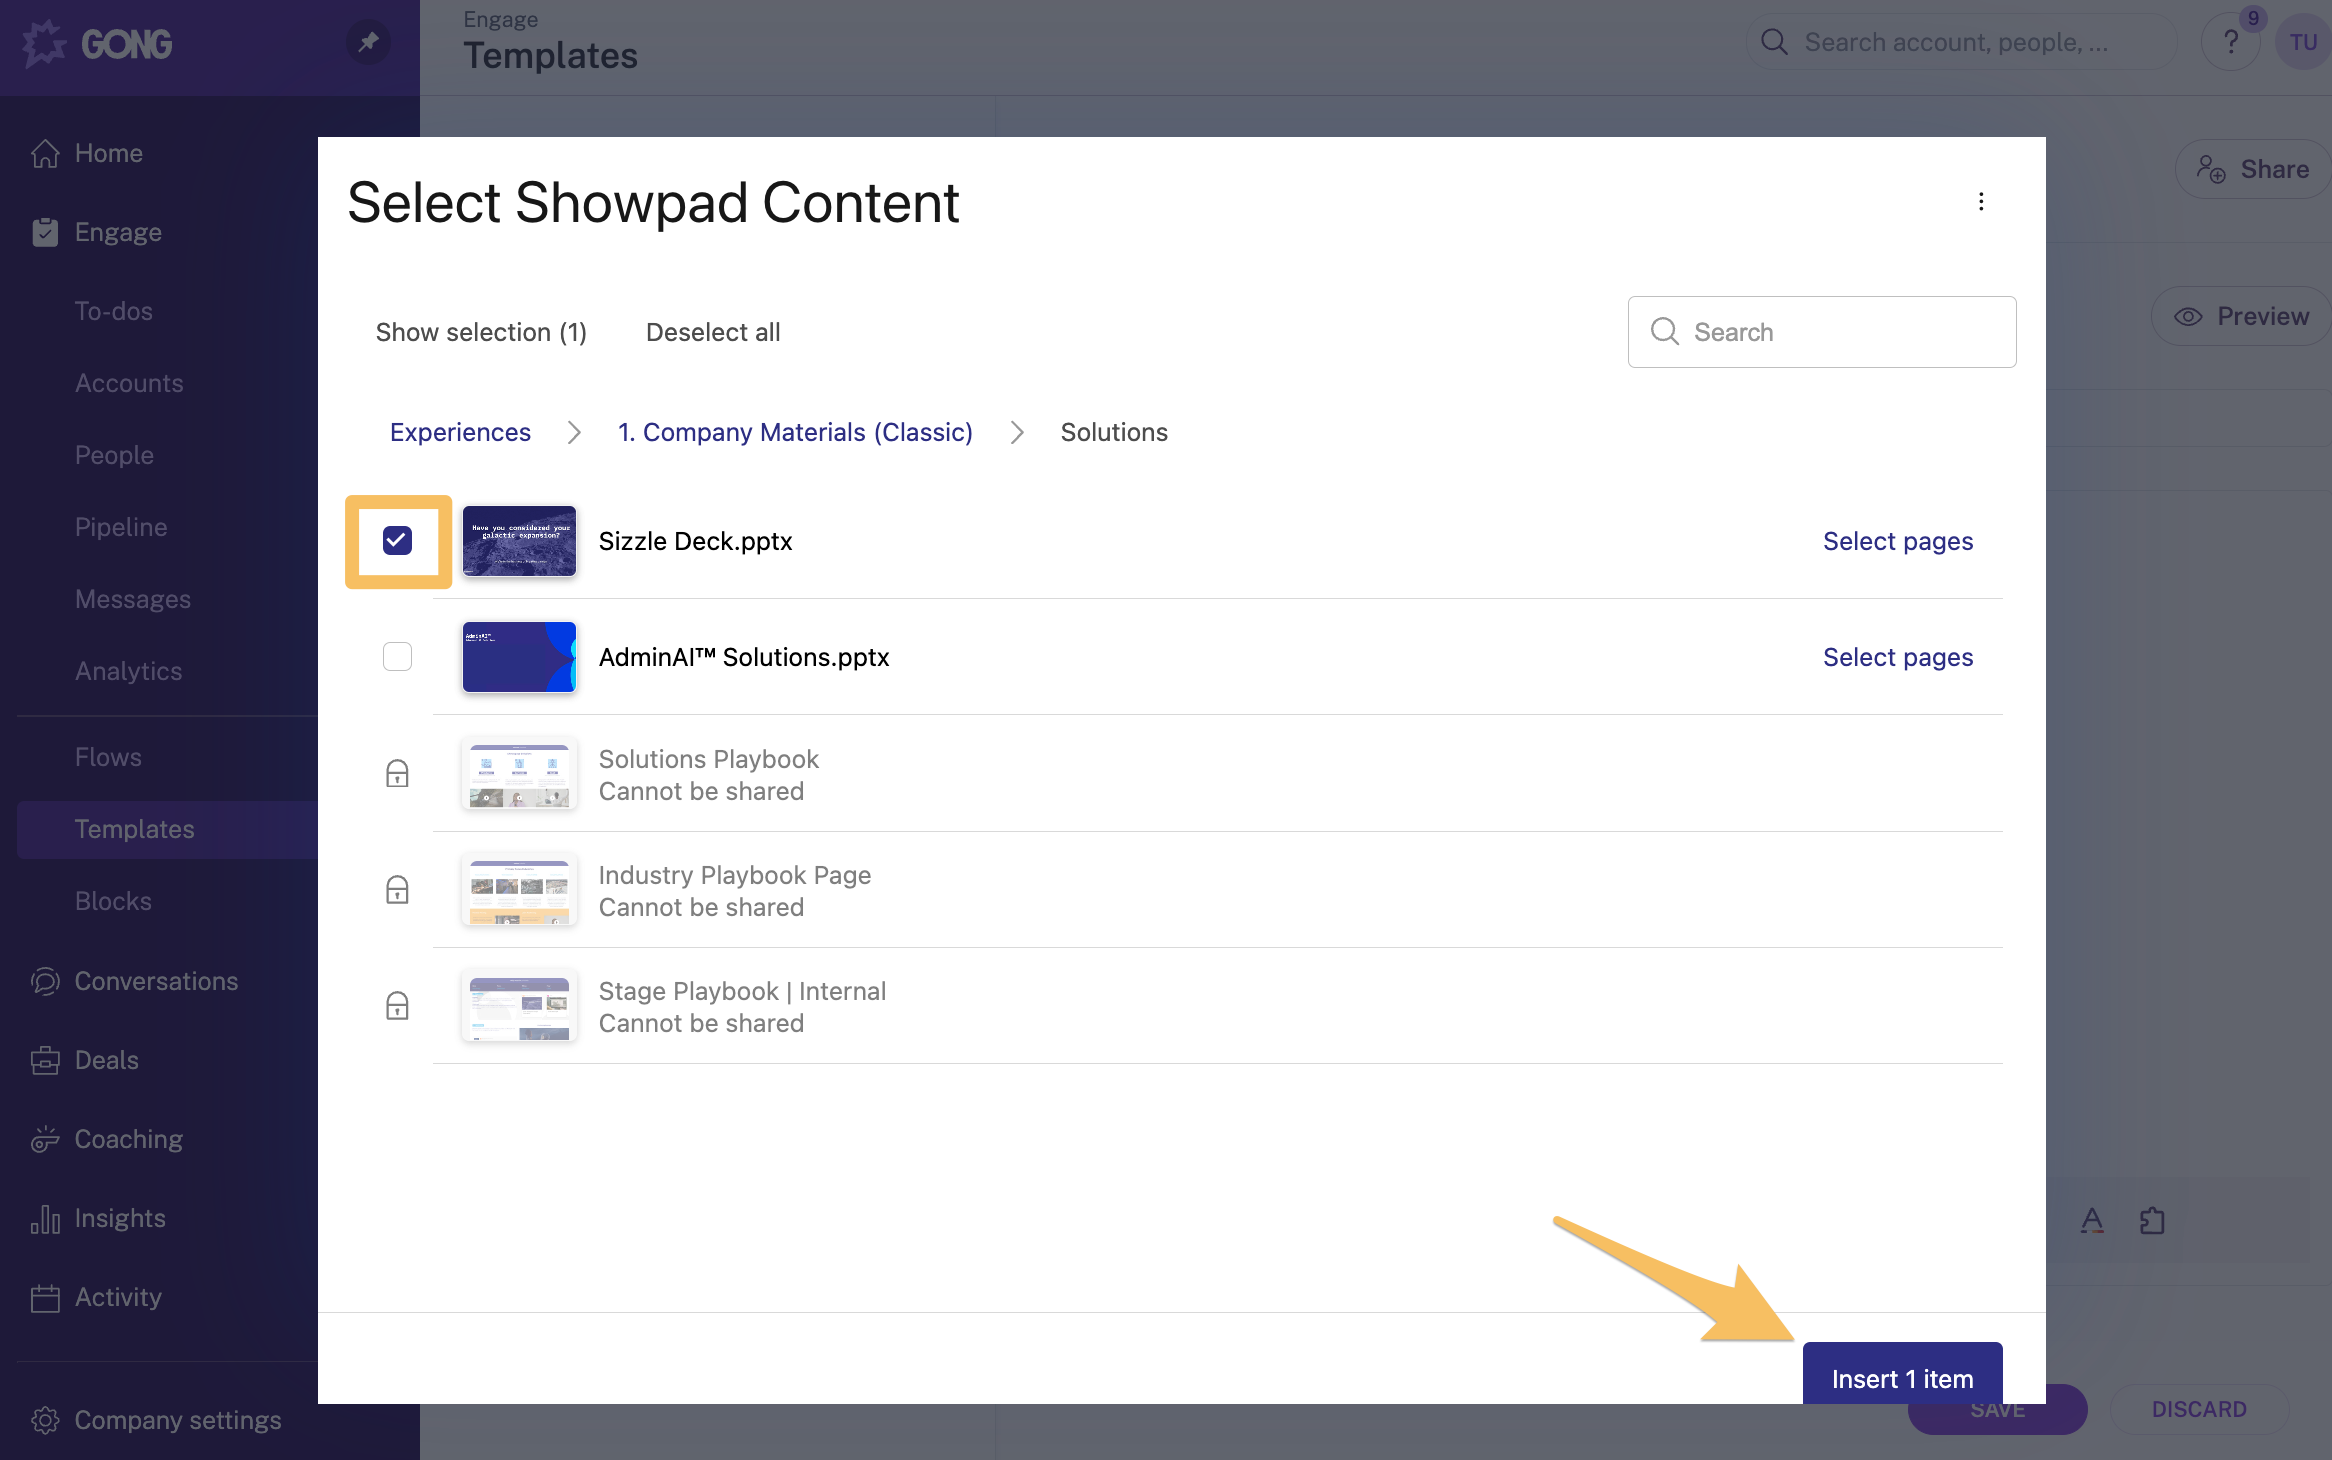Open Conversations in sidebar

tap(156, 981)
